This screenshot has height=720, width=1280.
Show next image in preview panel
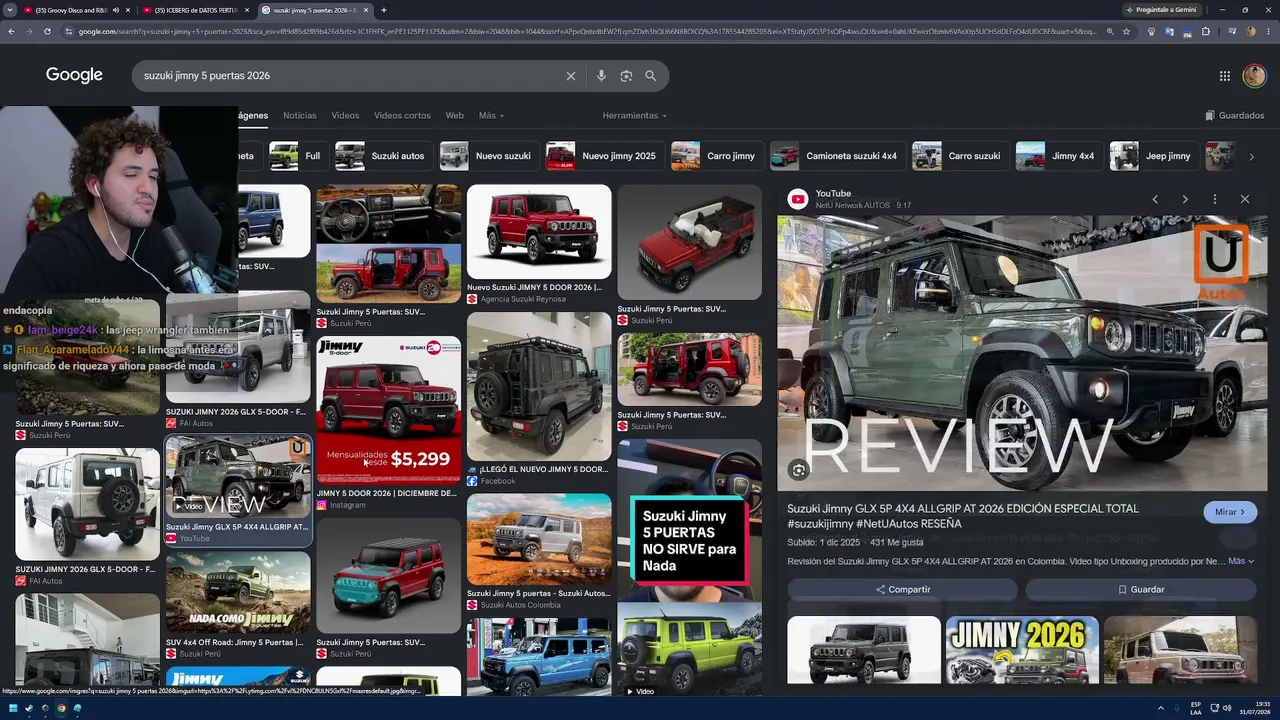pyautogui.click(x=1185, y=199)
